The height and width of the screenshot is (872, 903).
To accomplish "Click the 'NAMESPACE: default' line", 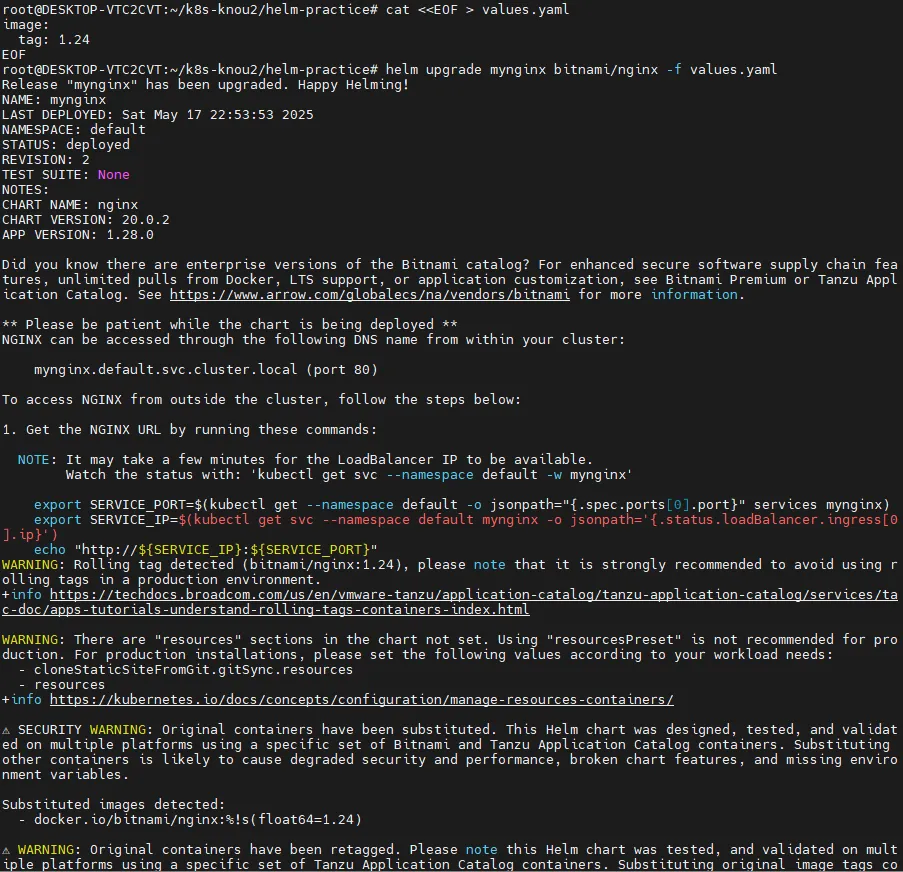I will [74, 130].
